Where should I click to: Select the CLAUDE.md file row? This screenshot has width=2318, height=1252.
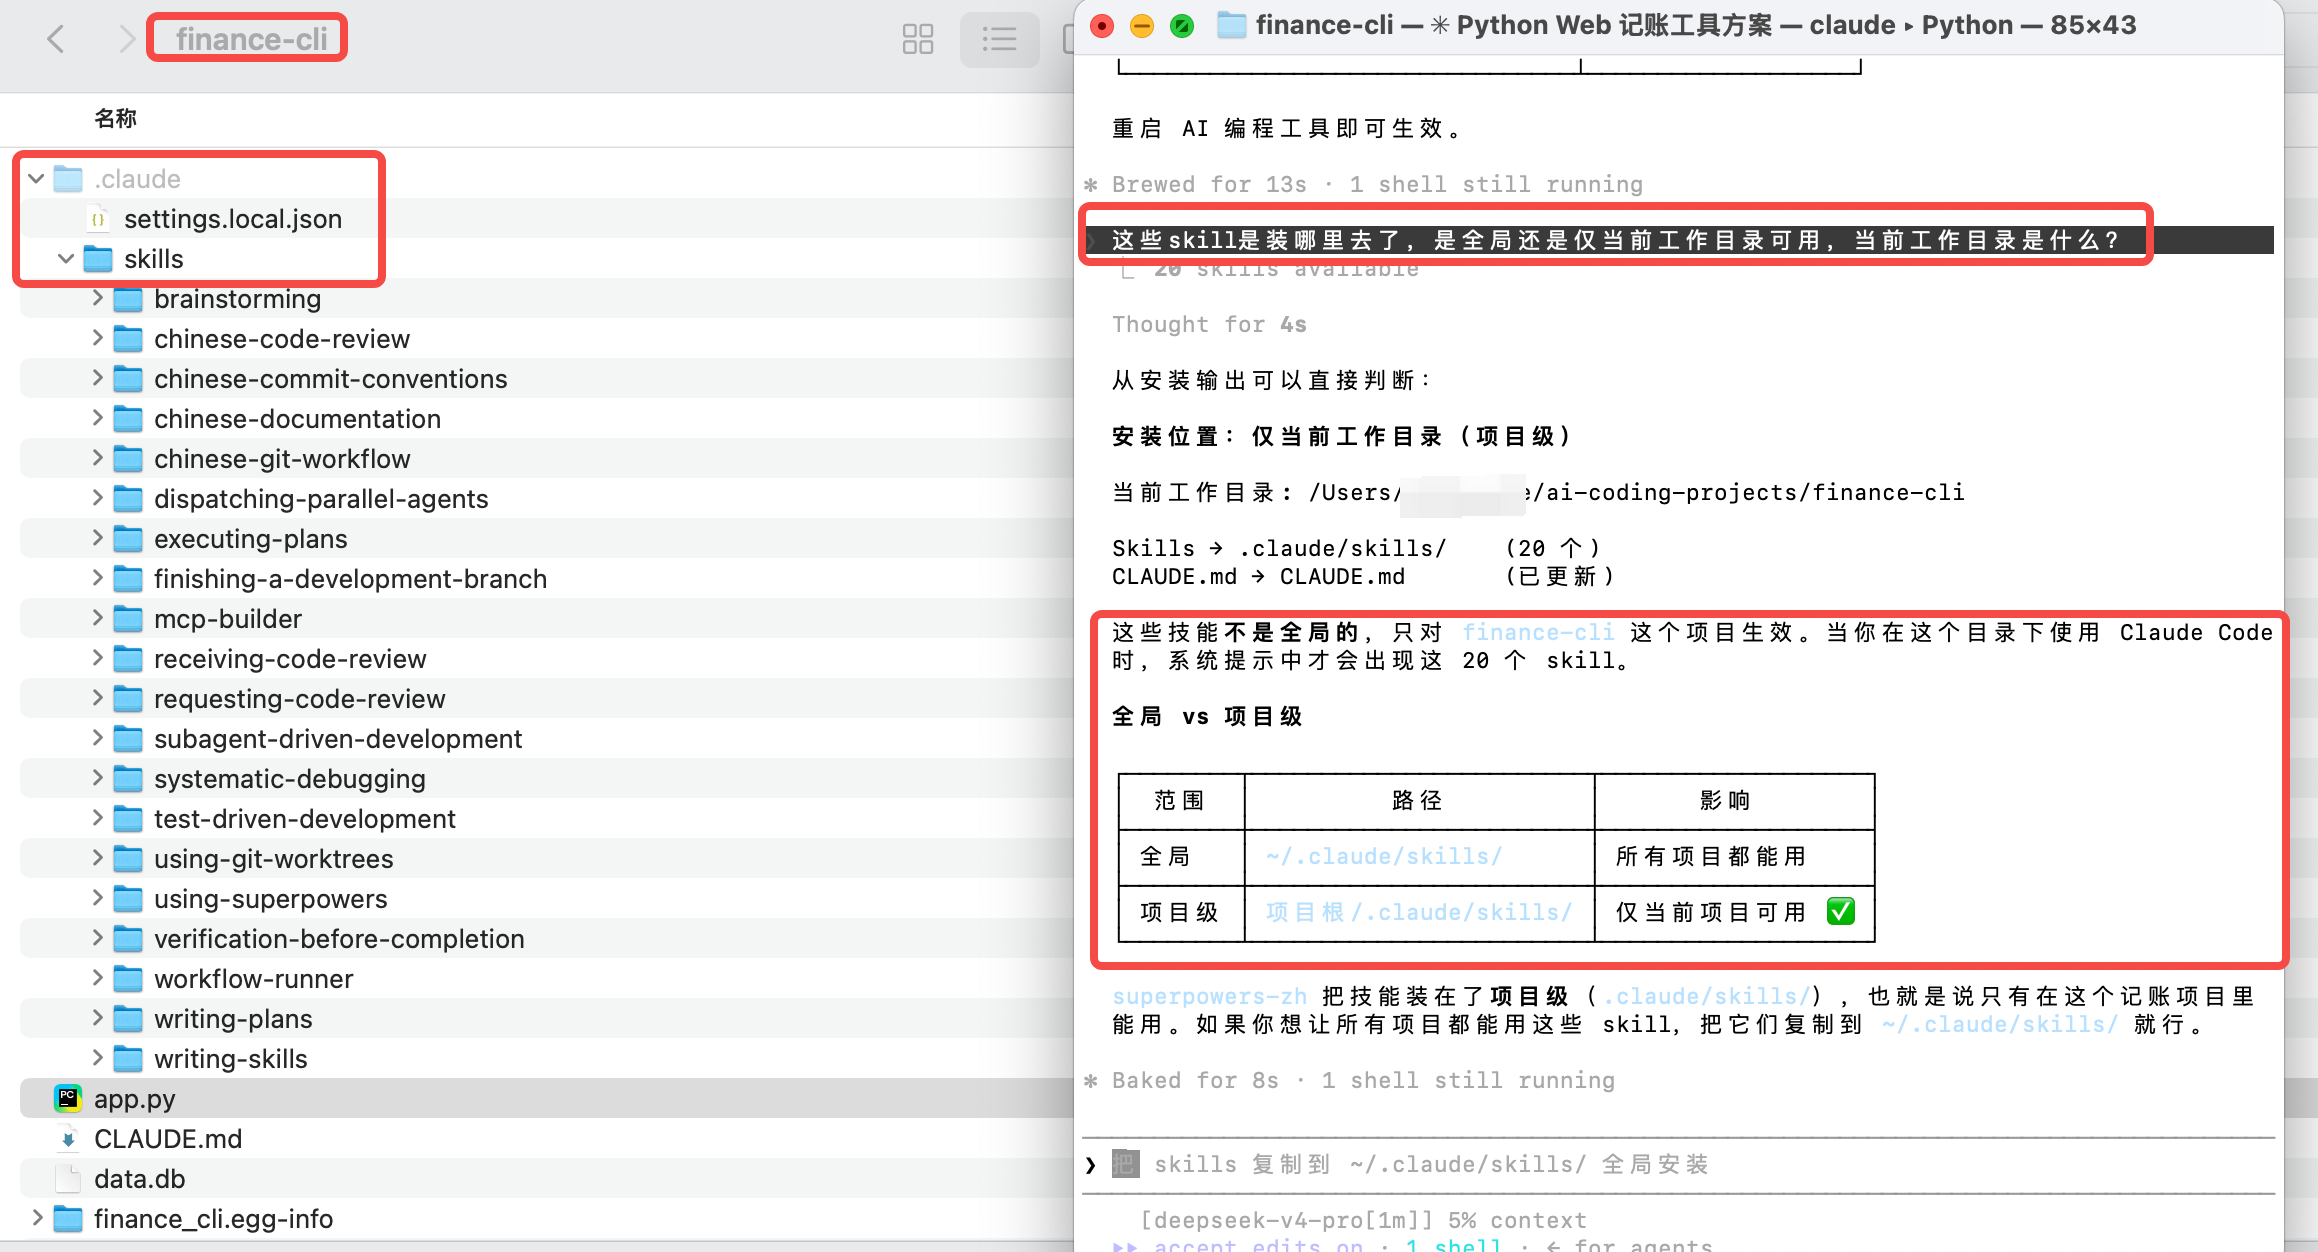[545, 1139]
